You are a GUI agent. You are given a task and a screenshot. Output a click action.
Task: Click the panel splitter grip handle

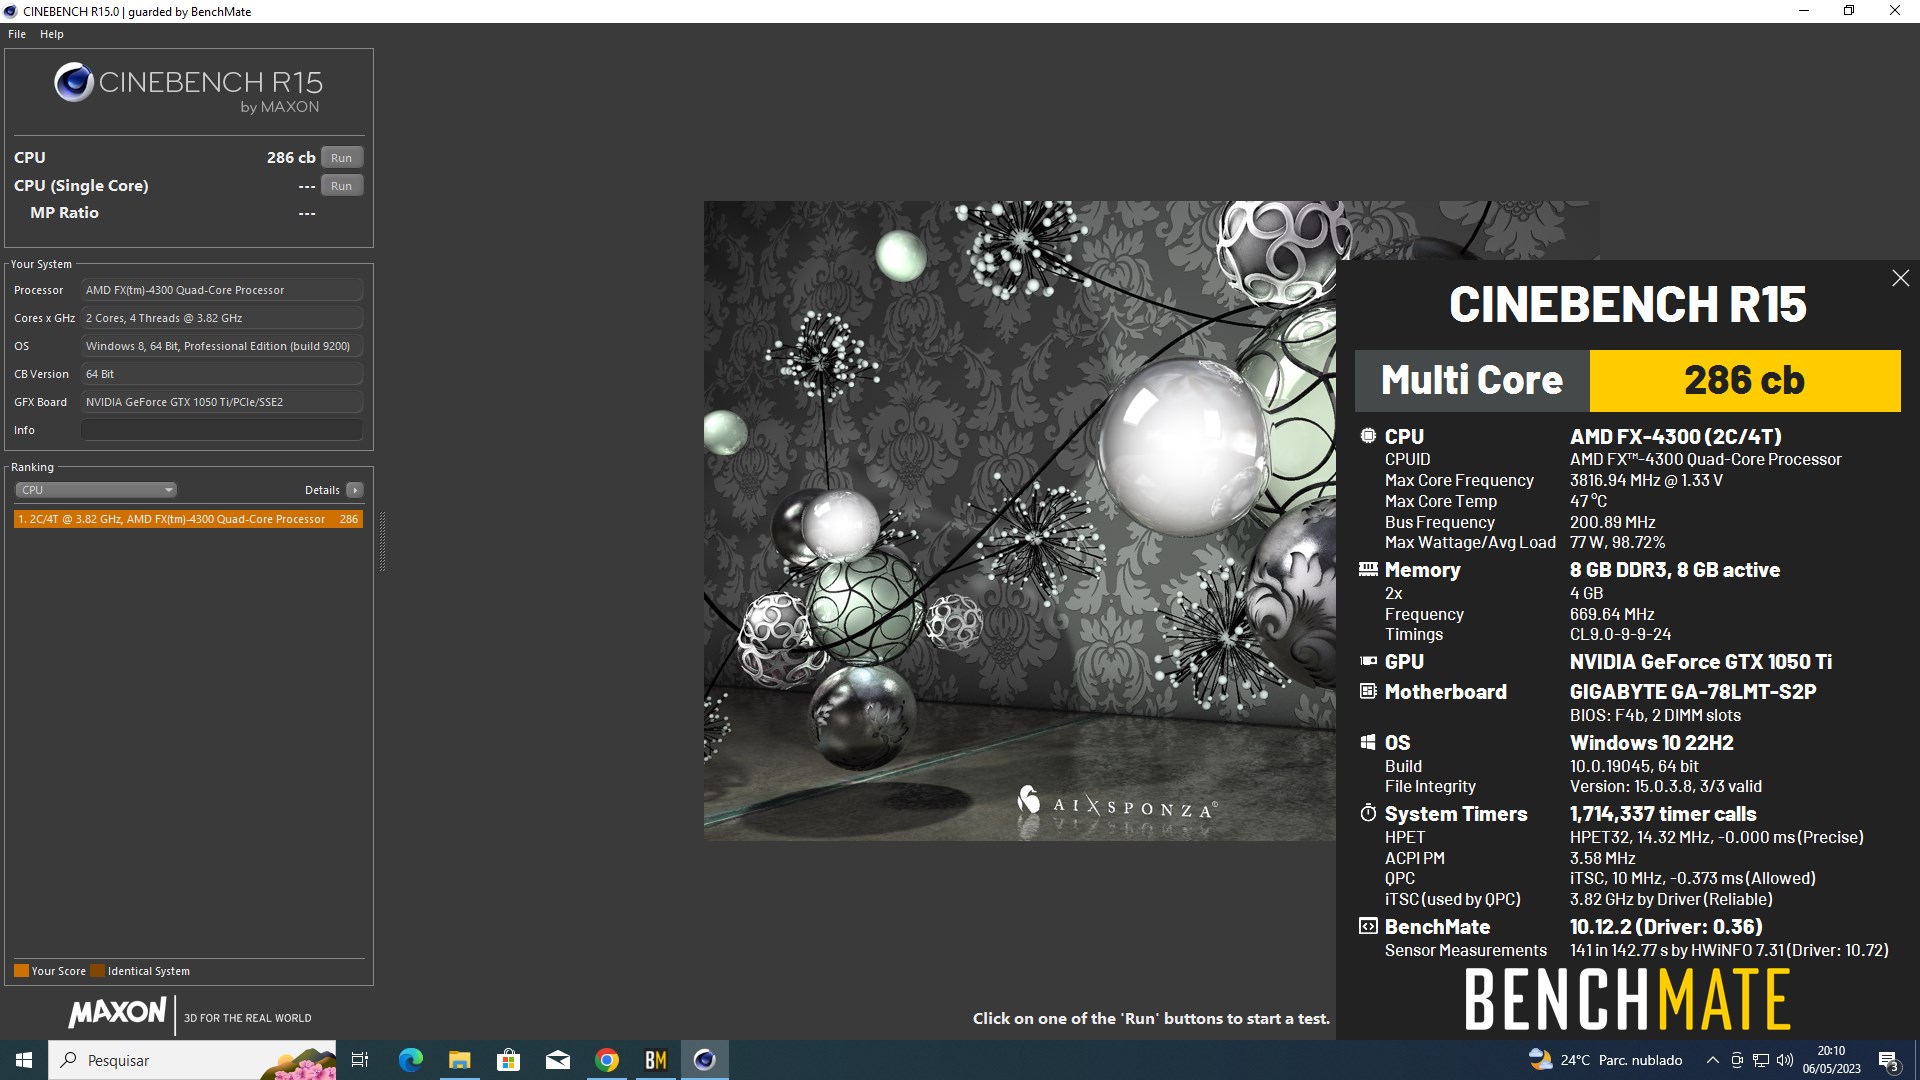point(382,541)
